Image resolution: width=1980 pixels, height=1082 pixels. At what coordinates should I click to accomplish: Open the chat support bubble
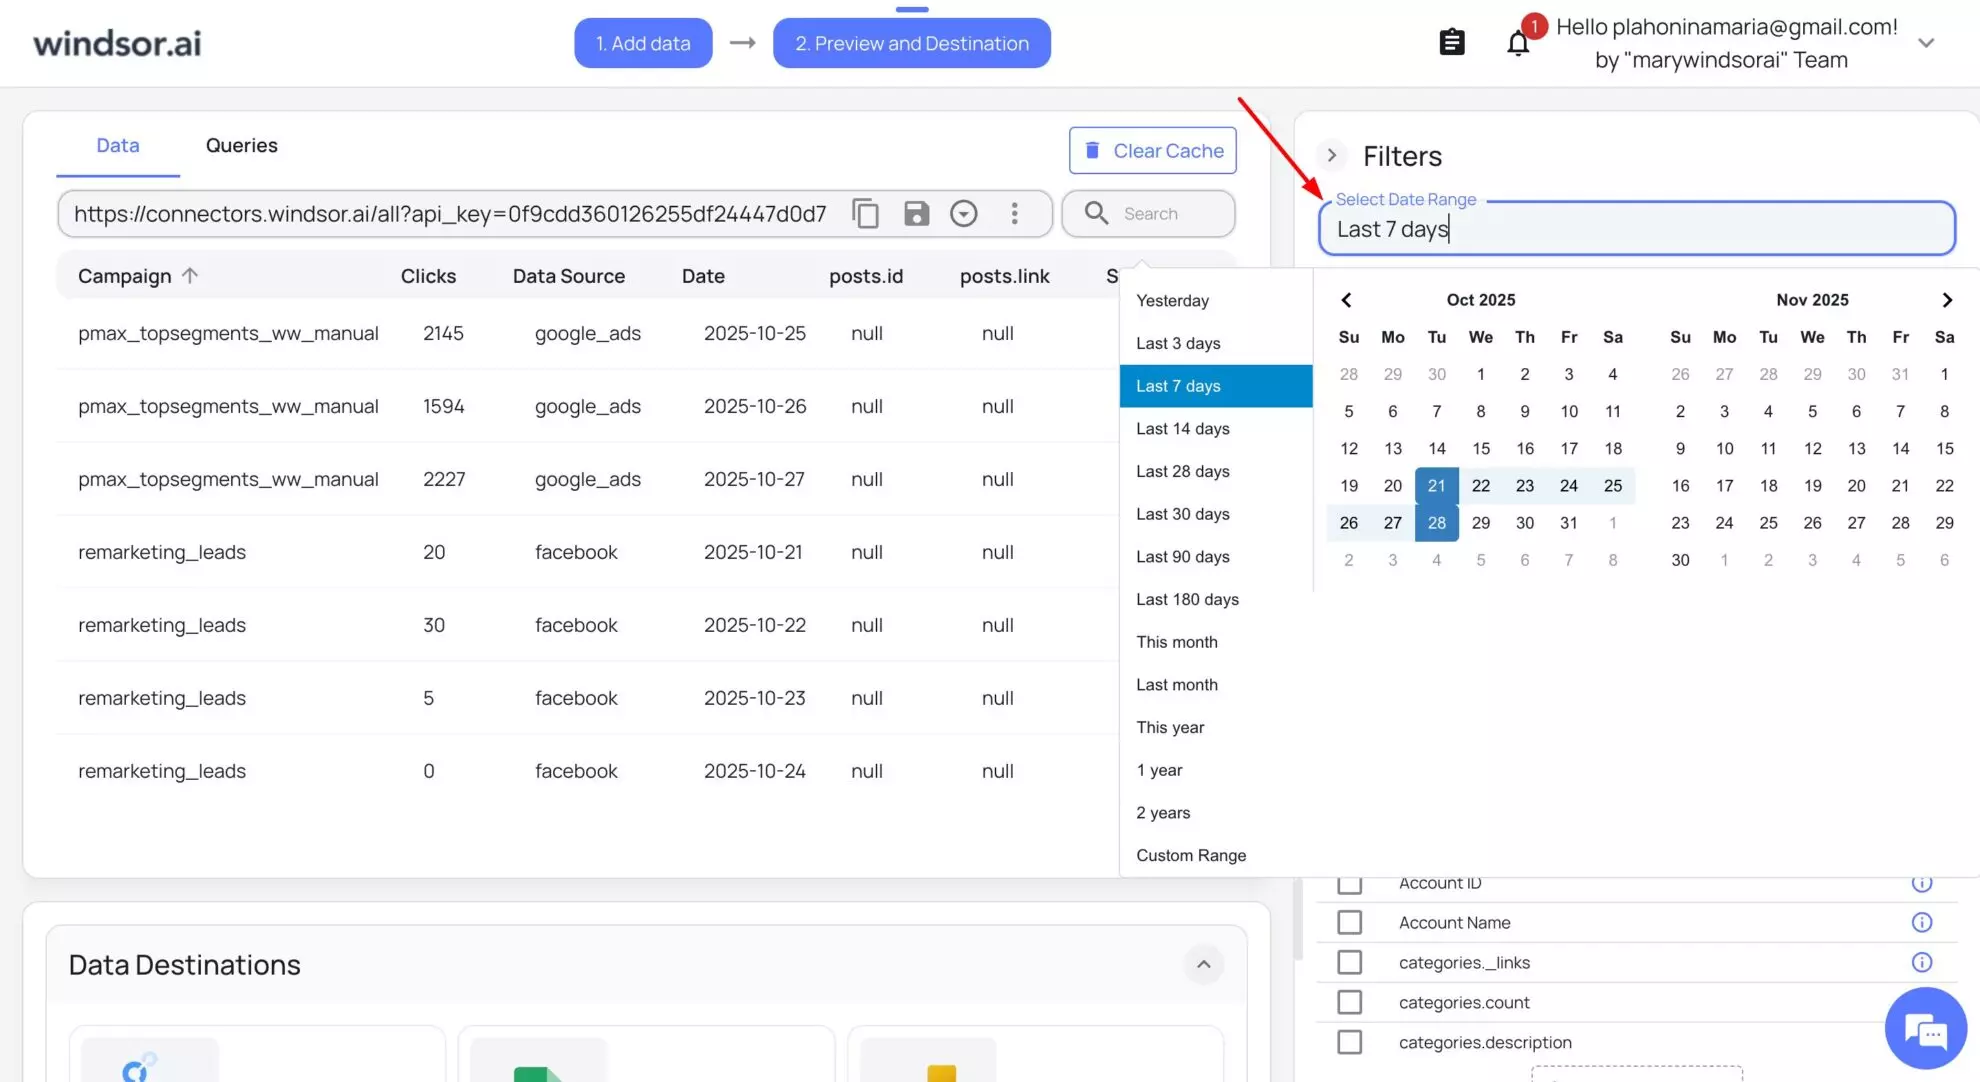1925,1029
